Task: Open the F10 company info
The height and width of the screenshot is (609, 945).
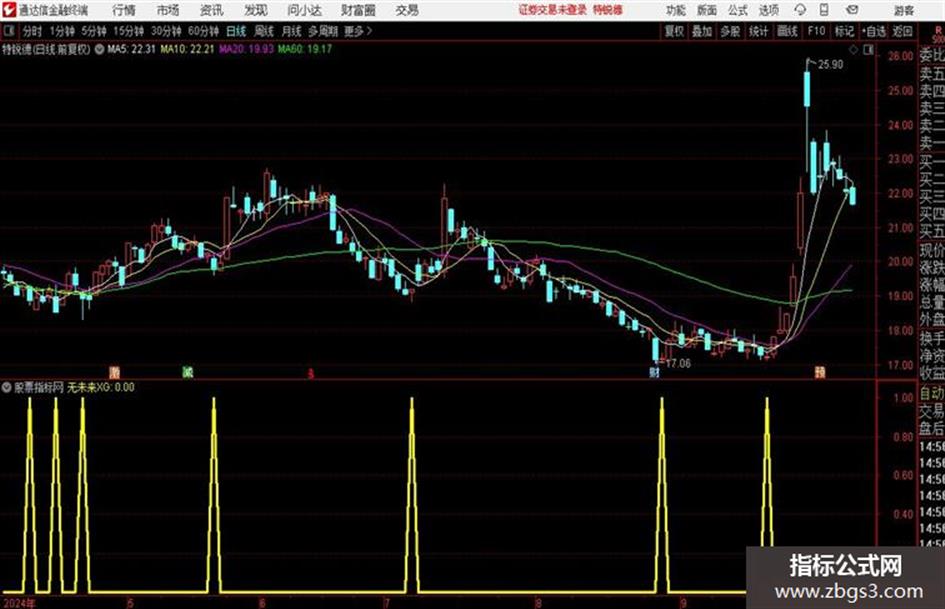Action: pos(816,31)
